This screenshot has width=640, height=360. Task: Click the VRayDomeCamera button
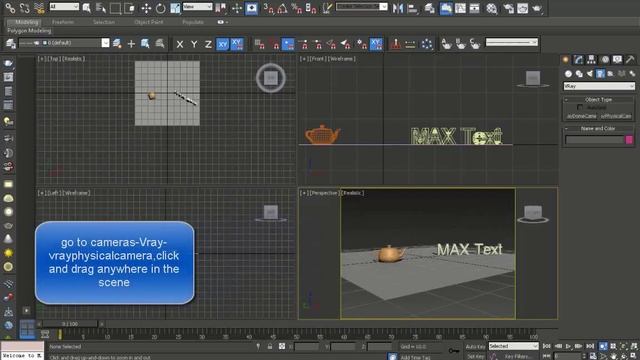click(x=582, y=116)
